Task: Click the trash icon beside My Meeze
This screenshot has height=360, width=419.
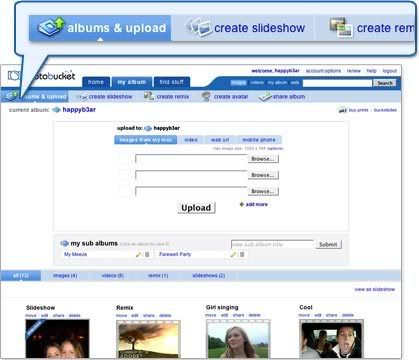Action: 147,255
